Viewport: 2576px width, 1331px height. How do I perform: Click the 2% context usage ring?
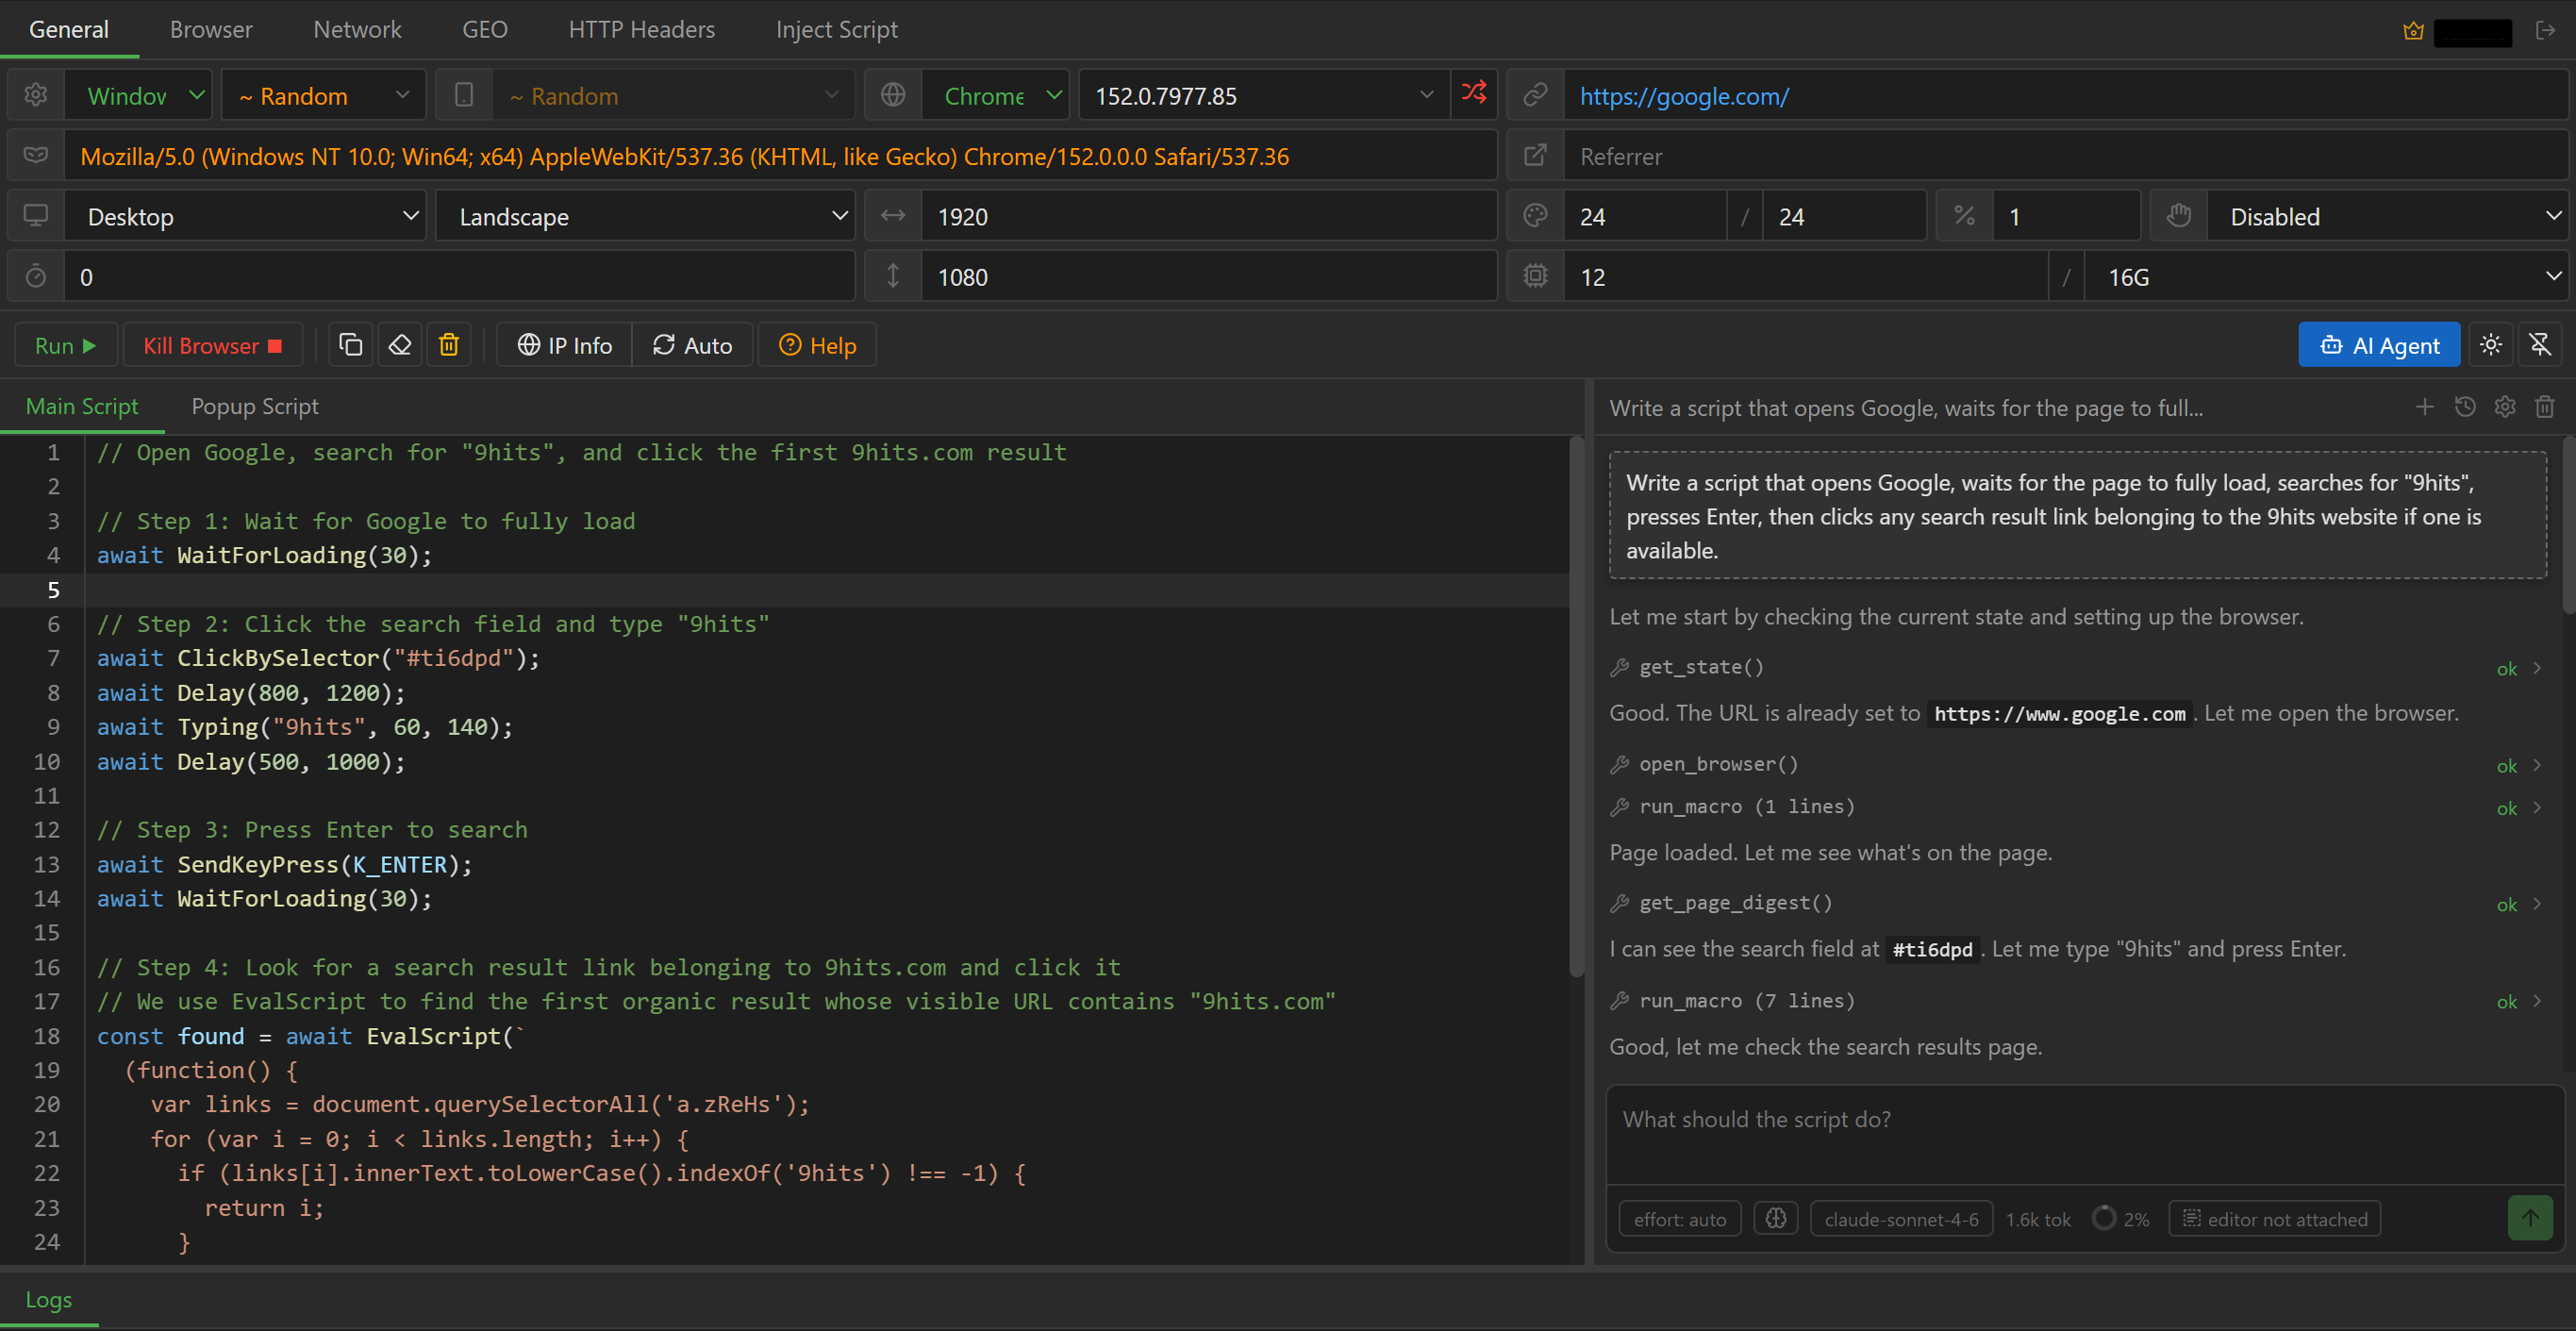click(x=2104, y=1218)
